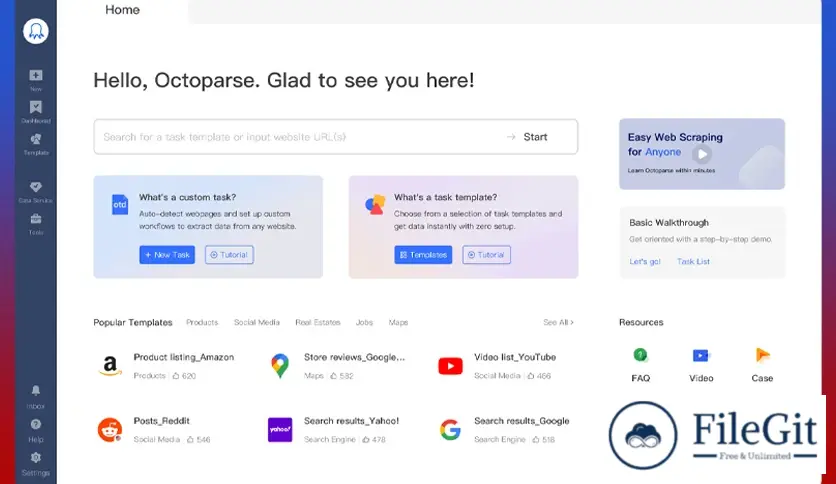Filter templates by Jobs

[x=365, y=322]
